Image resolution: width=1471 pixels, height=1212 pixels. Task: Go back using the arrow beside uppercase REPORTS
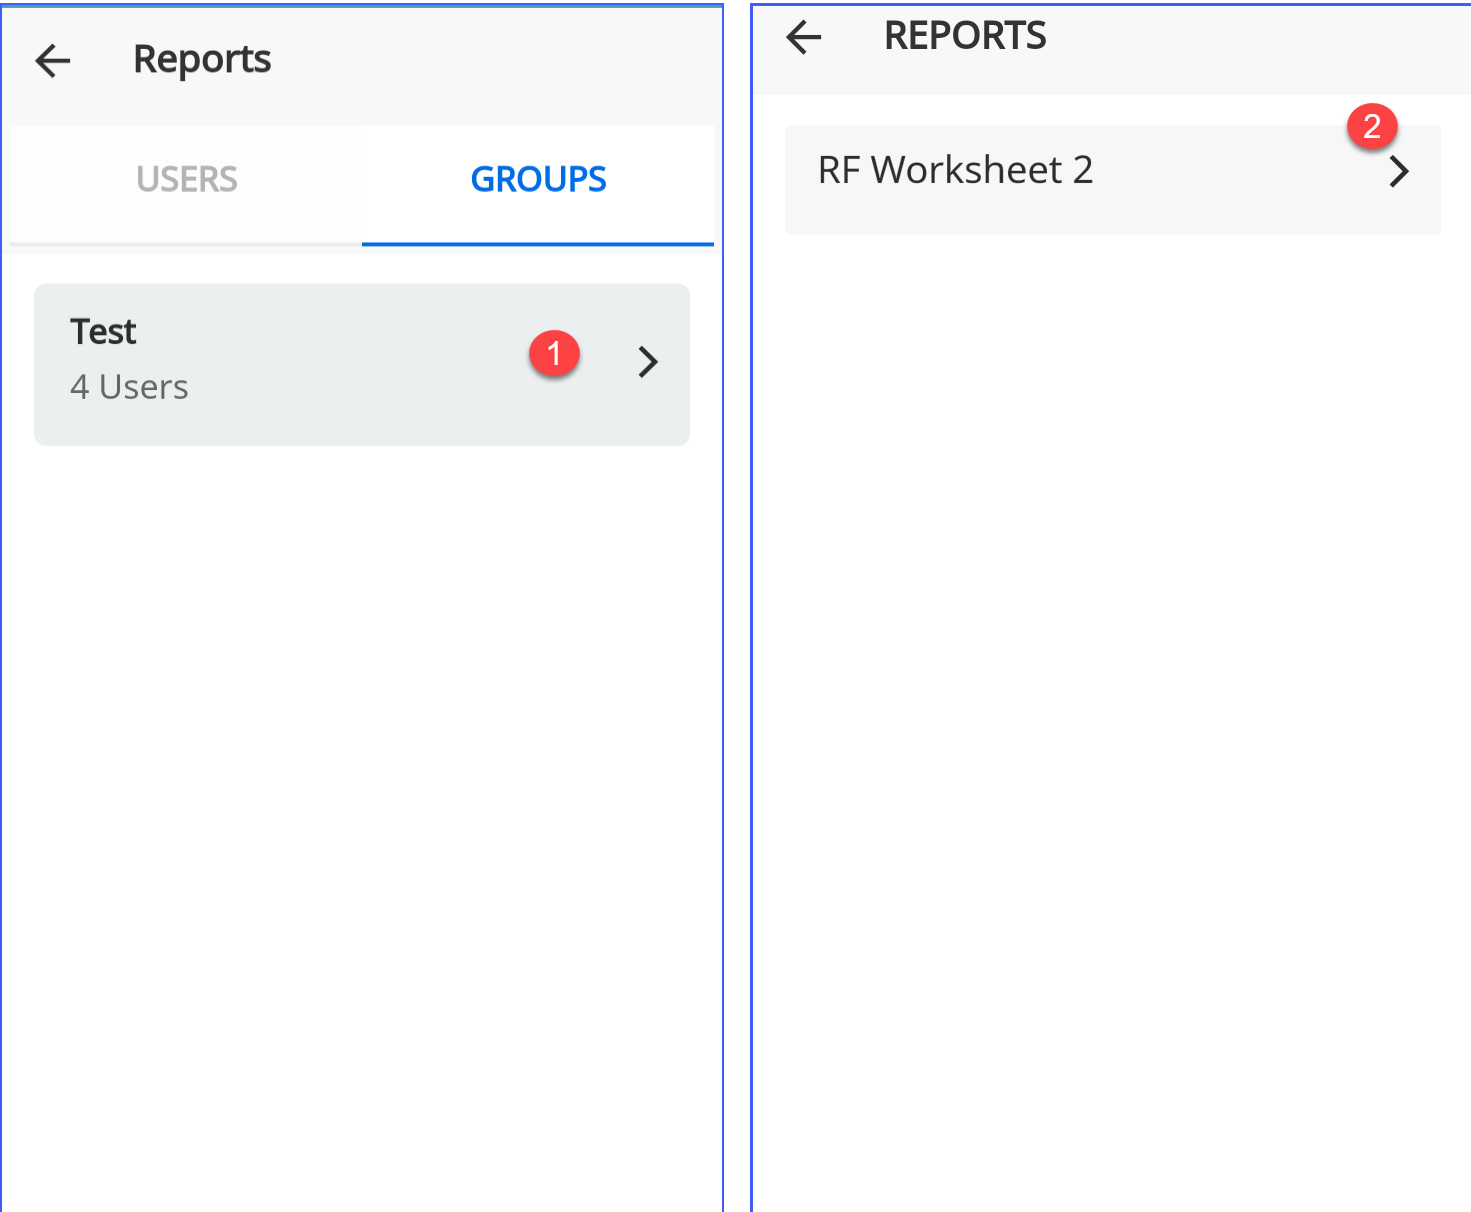[x=803, y=38]
